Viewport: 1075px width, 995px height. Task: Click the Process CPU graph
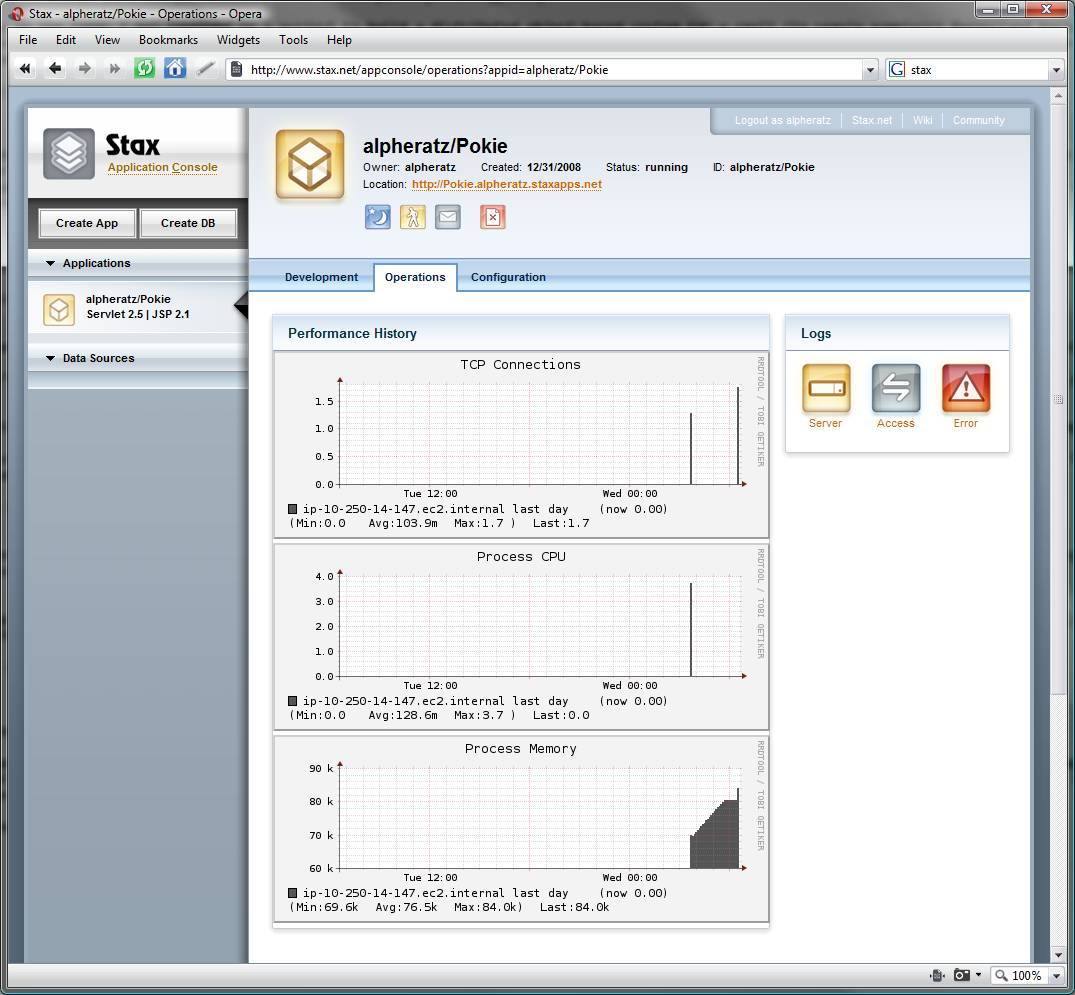[521, 636]
